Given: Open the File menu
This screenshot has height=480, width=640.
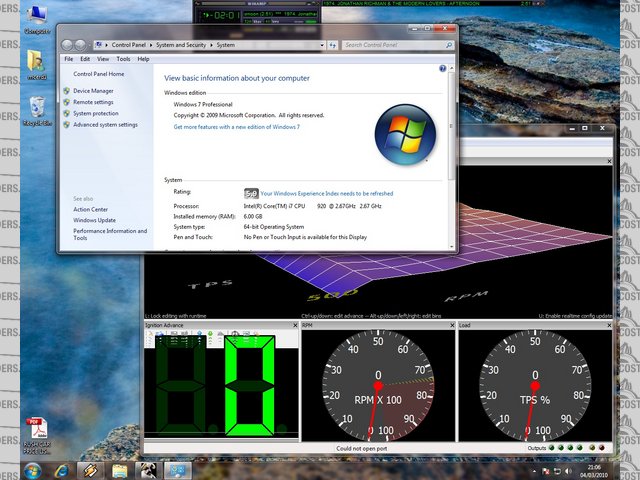Looking at the screenshot, I should tap(69, 59).
